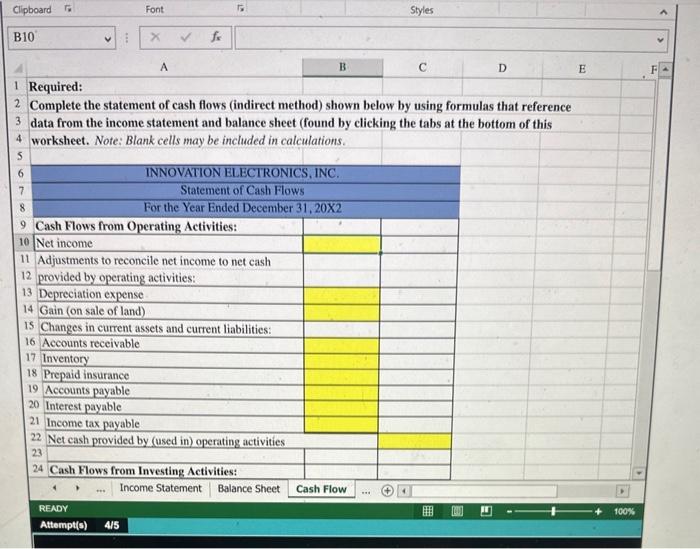Select the Cash Flow sheet tab

321,489
